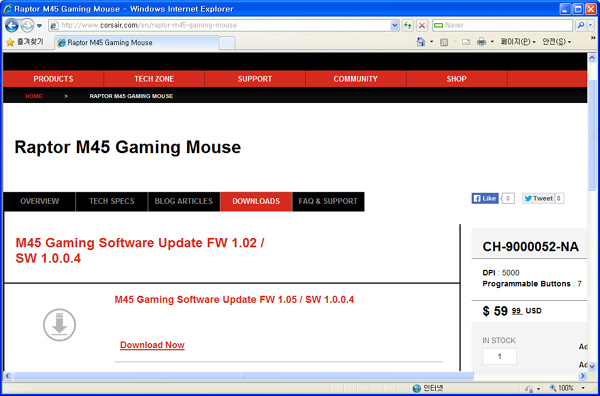
Task: Open the SUPPORT navigation menu
Action: 255,79
